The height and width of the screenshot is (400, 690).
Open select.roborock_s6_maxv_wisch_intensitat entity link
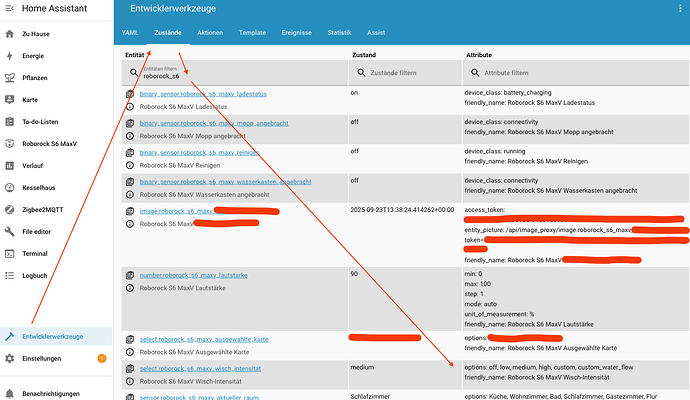point(201,368)
